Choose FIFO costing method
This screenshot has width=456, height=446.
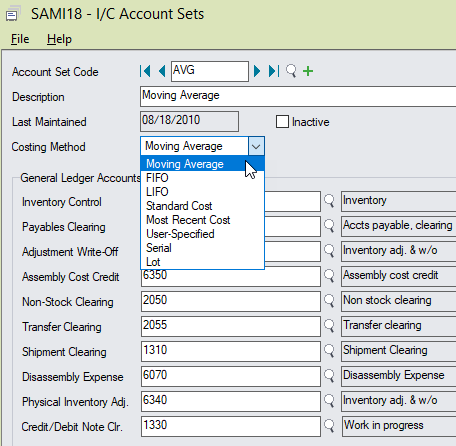coord(202,178)
